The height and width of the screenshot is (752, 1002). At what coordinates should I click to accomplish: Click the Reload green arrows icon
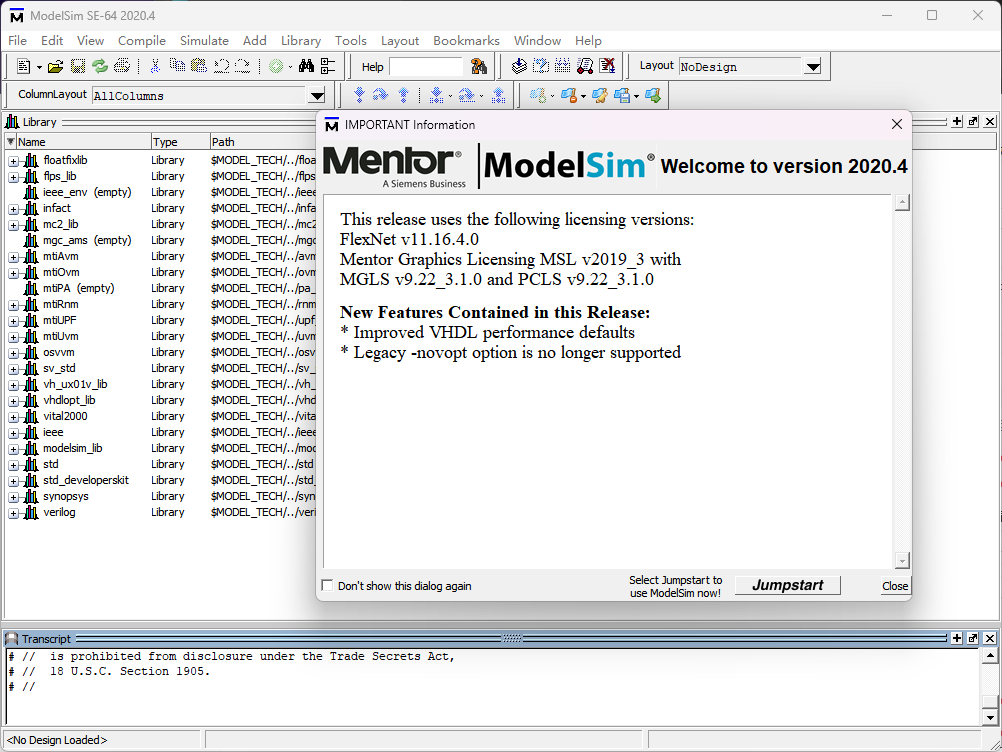pos(100,67)
